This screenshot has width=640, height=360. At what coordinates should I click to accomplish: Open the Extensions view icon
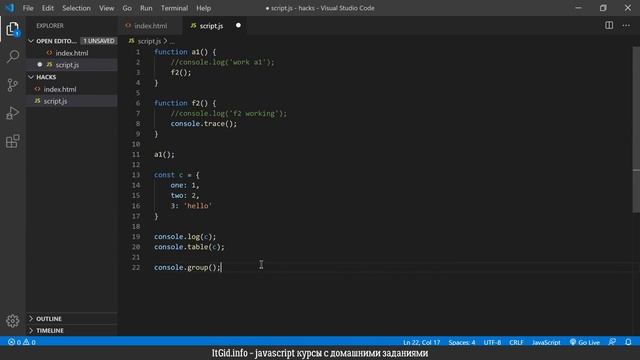click(x=13, y=141)
